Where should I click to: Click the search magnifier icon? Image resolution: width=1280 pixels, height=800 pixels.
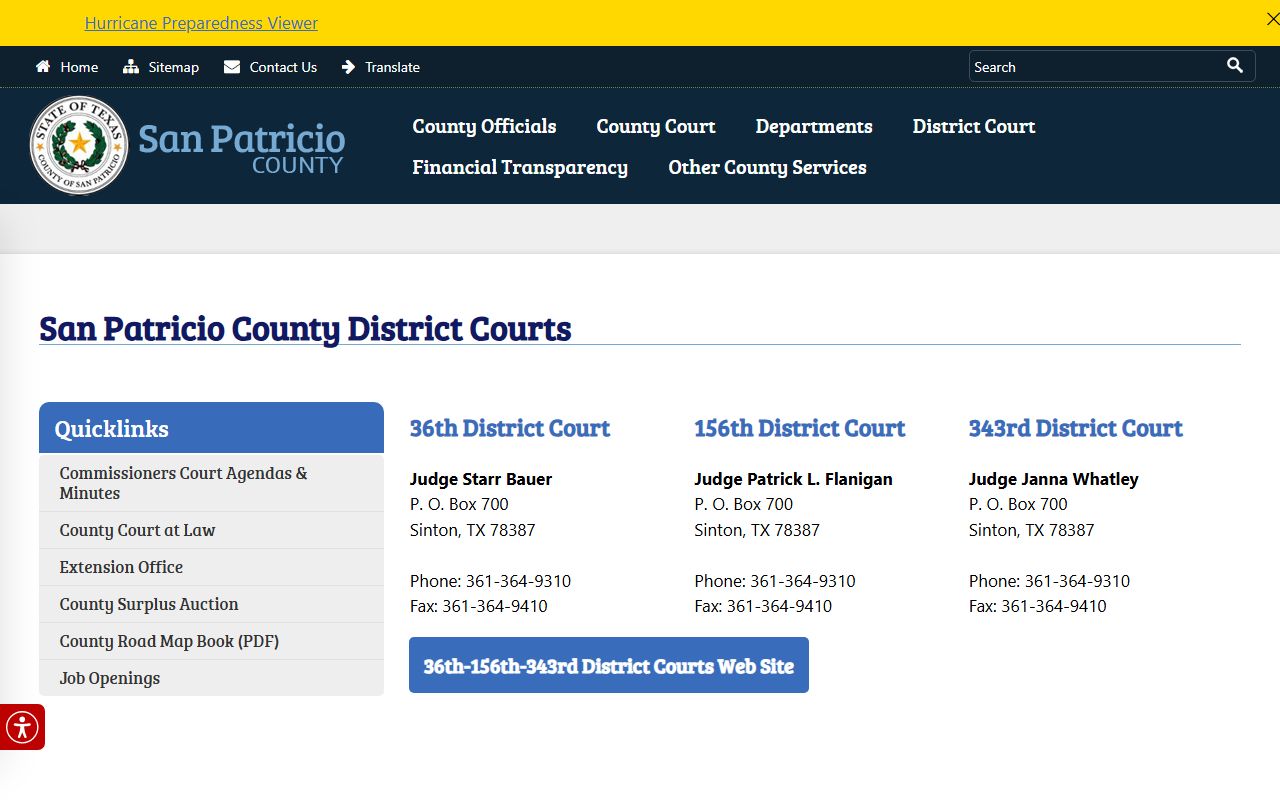click(x=1235, y=65)
